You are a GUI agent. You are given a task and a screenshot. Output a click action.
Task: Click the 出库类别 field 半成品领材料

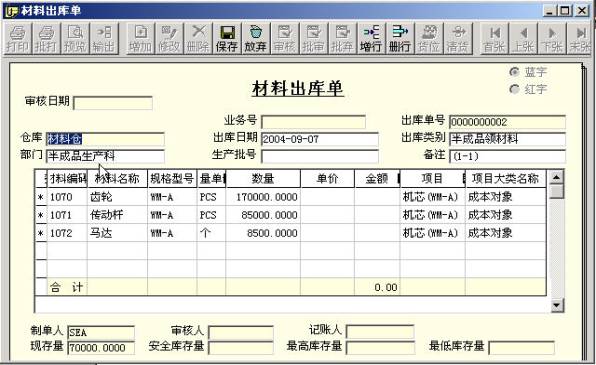507,139
